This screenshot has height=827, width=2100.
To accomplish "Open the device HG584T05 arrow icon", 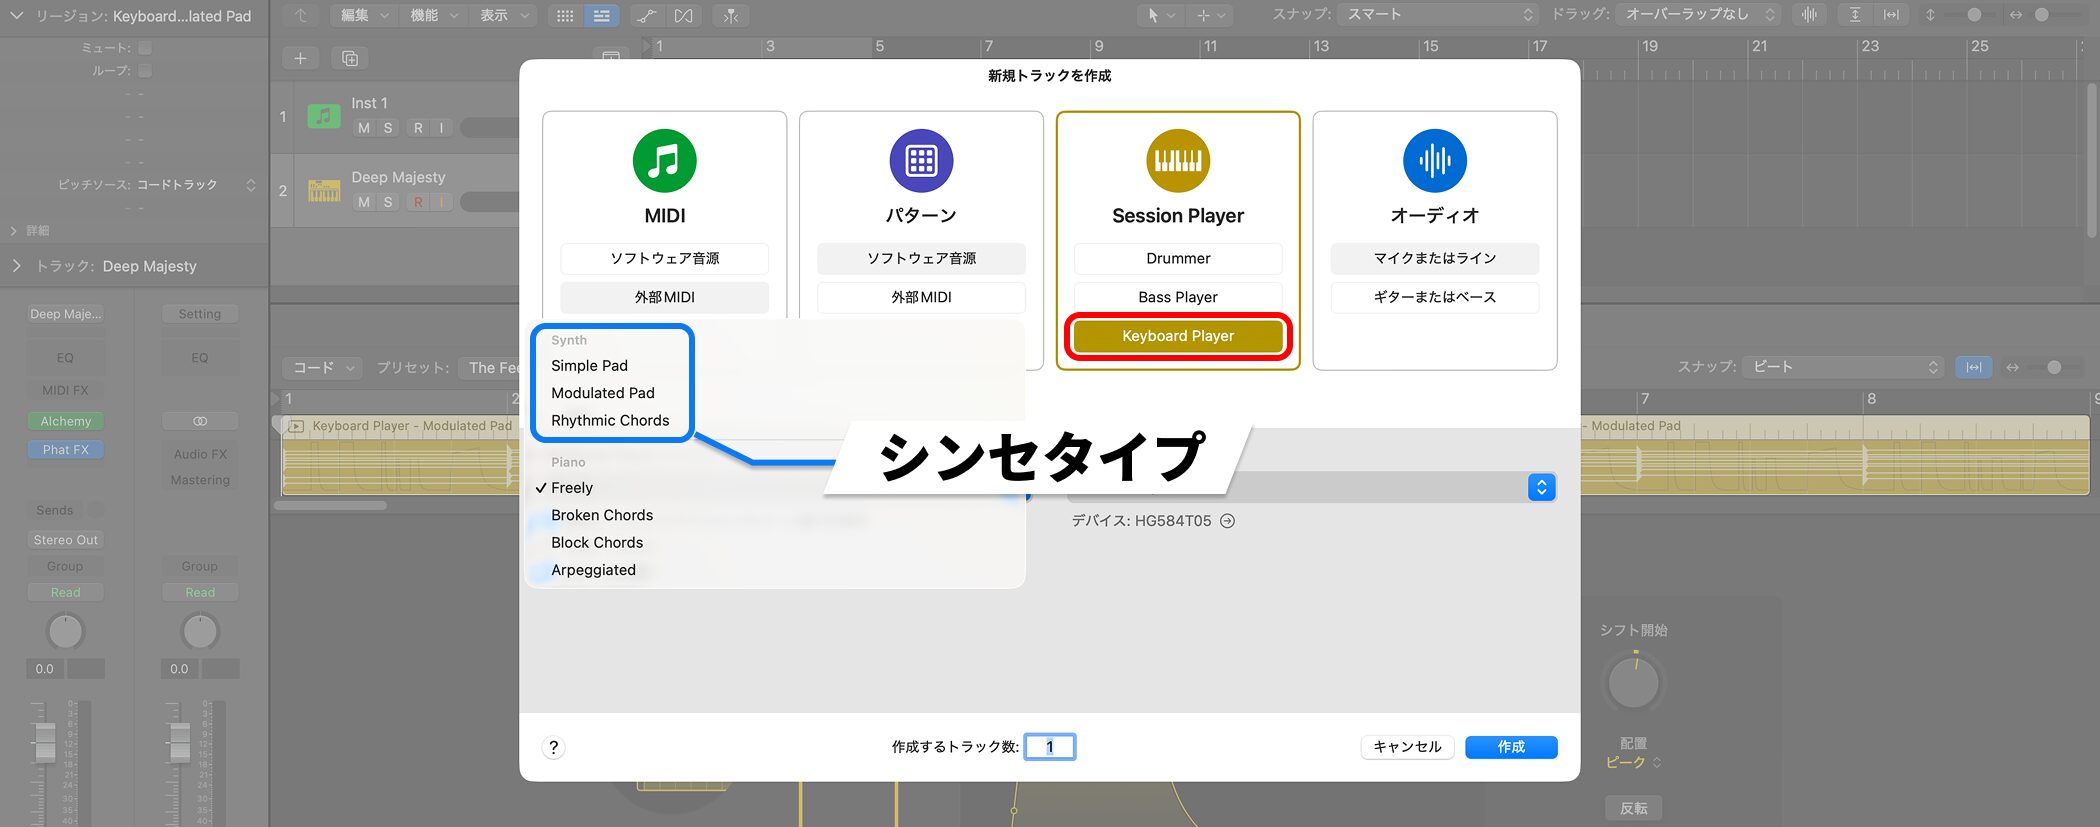I will pos(1227,521).
